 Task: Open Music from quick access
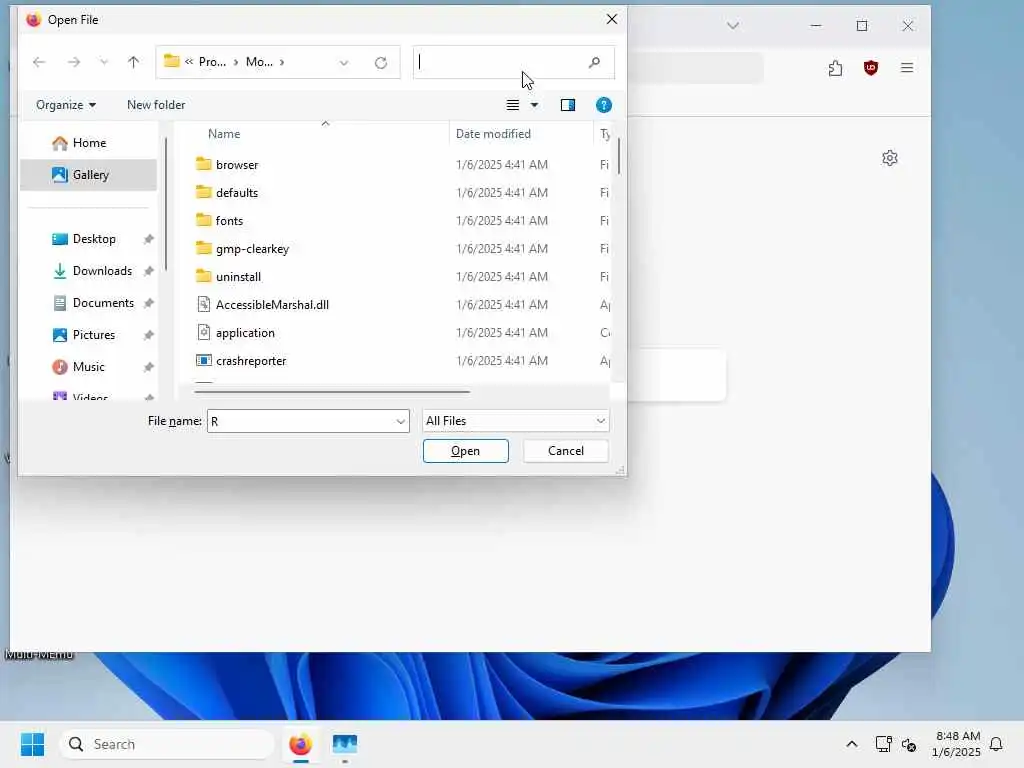pos(88,367)
